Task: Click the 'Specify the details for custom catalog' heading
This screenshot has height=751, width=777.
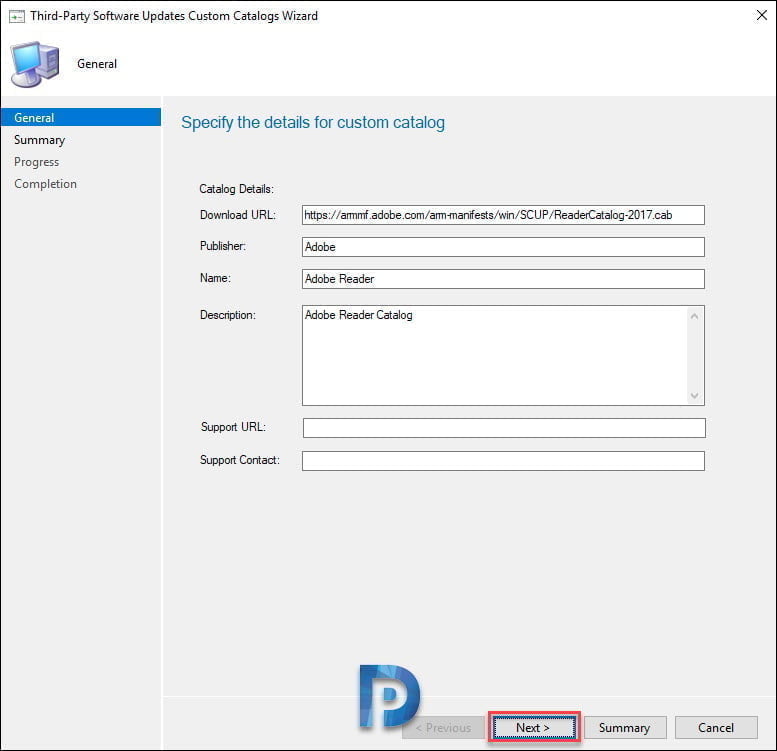Action: 313,122
